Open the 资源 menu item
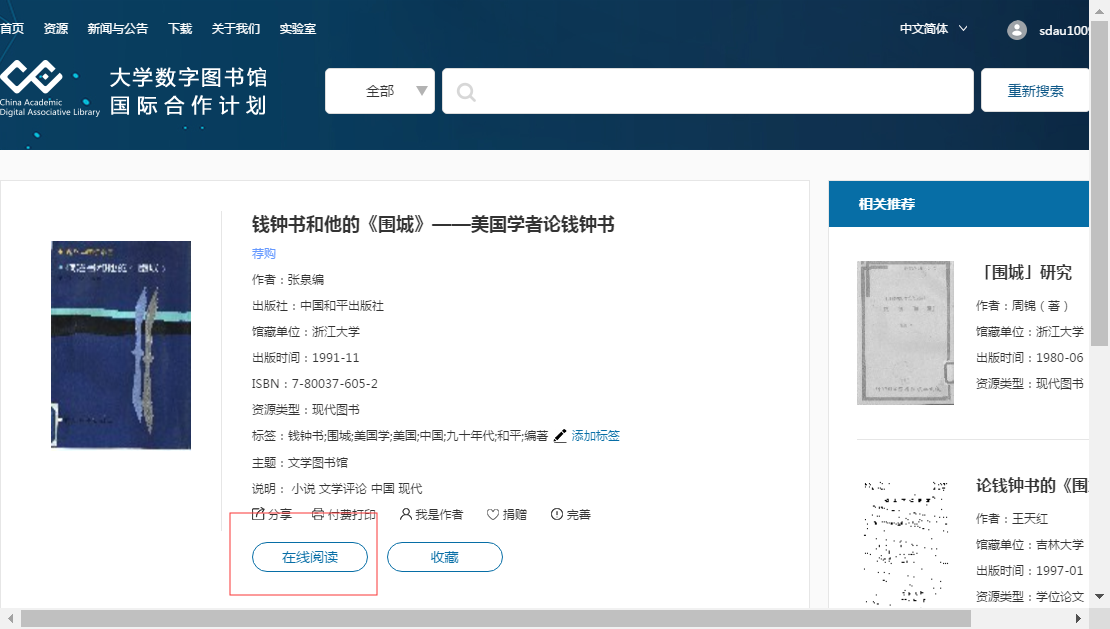Image resolution: width=1110 pixels, height=629 pixels. 56,28
